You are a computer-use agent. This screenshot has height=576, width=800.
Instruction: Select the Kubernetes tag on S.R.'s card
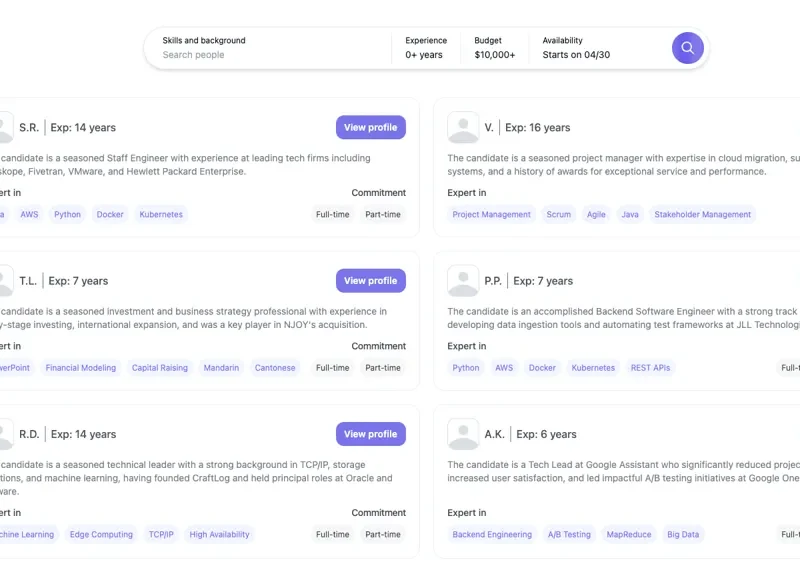(x=161, y=215)
